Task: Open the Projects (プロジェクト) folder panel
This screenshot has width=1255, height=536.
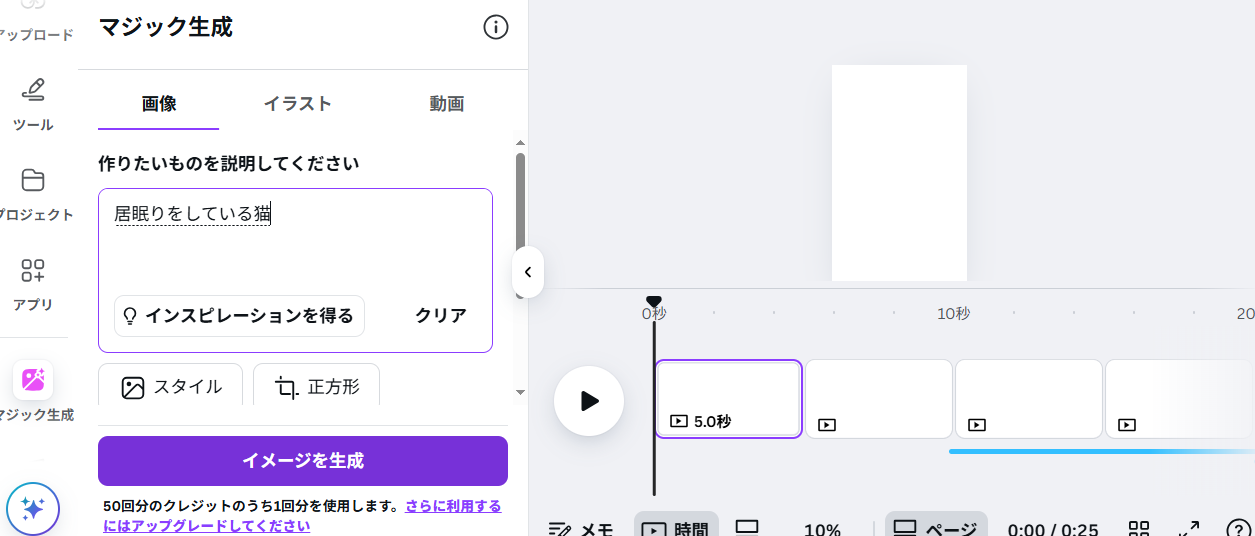Action: point(33,194)
